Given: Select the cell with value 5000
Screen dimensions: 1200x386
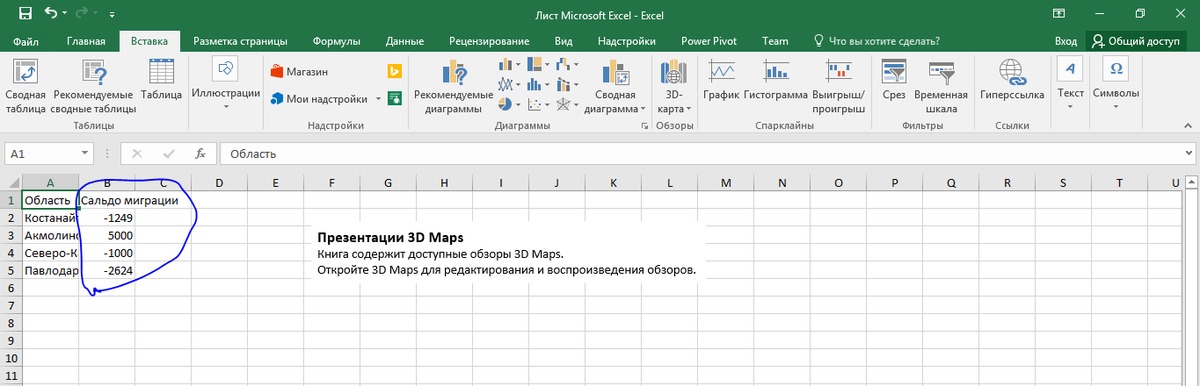Looking at the screenshot, I should click(106, 235).
